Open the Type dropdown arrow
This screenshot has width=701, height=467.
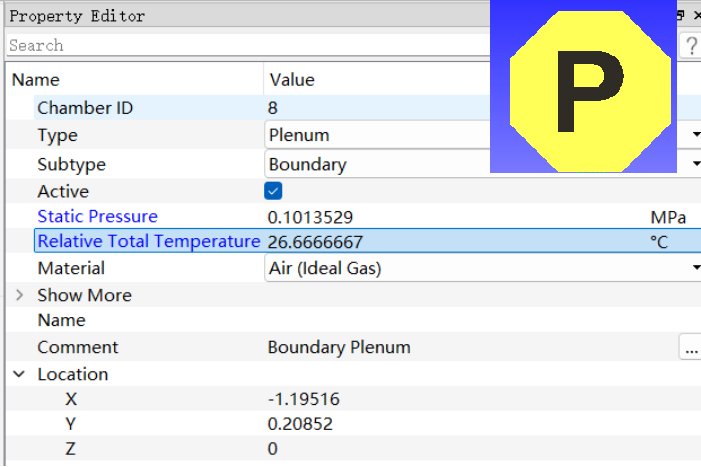pyautogui.click(x=695, y=135)
